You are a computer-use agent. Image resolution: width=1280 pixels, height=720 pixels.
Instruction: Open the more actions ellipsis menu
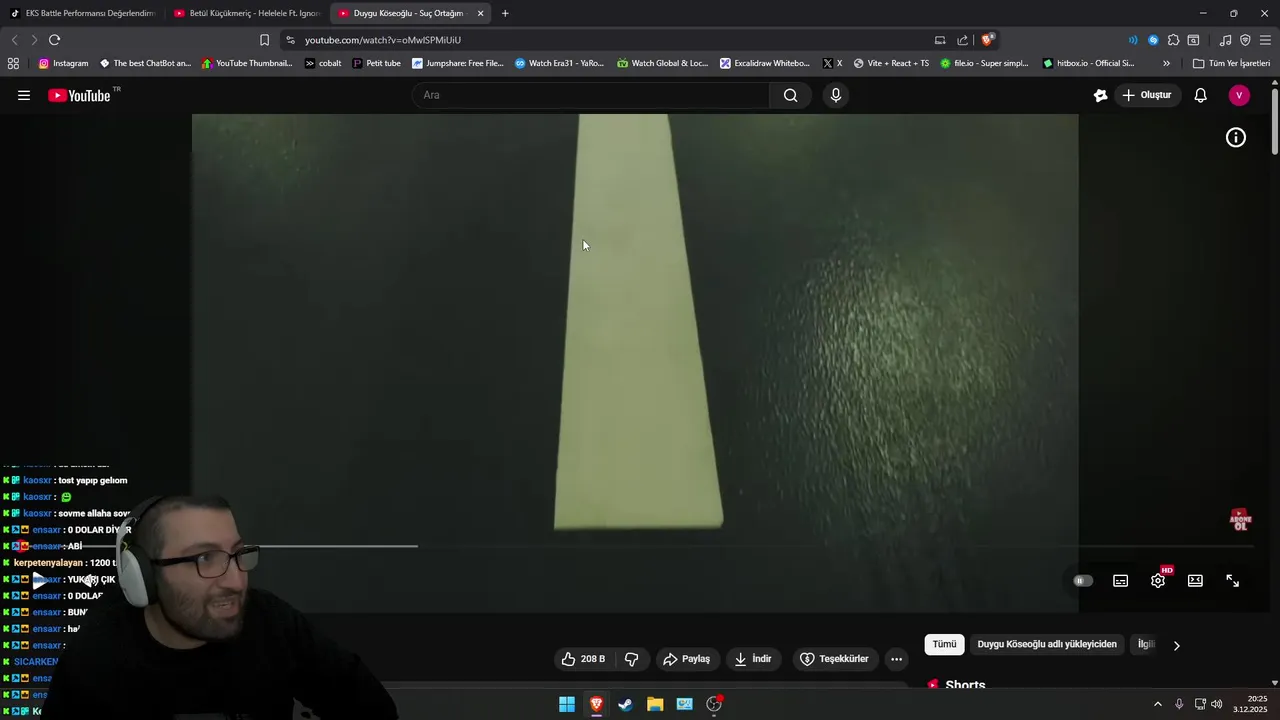pos(896,659)
